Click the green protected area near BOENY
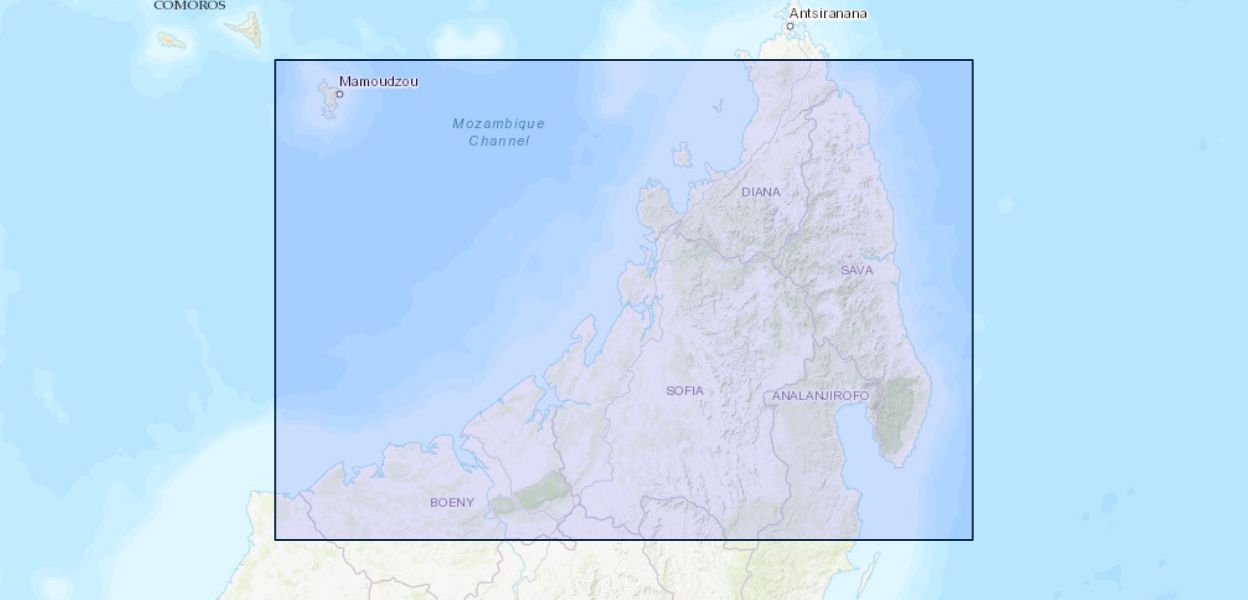The width and height of the screenshot is (1248, 600). click(542, 491)
